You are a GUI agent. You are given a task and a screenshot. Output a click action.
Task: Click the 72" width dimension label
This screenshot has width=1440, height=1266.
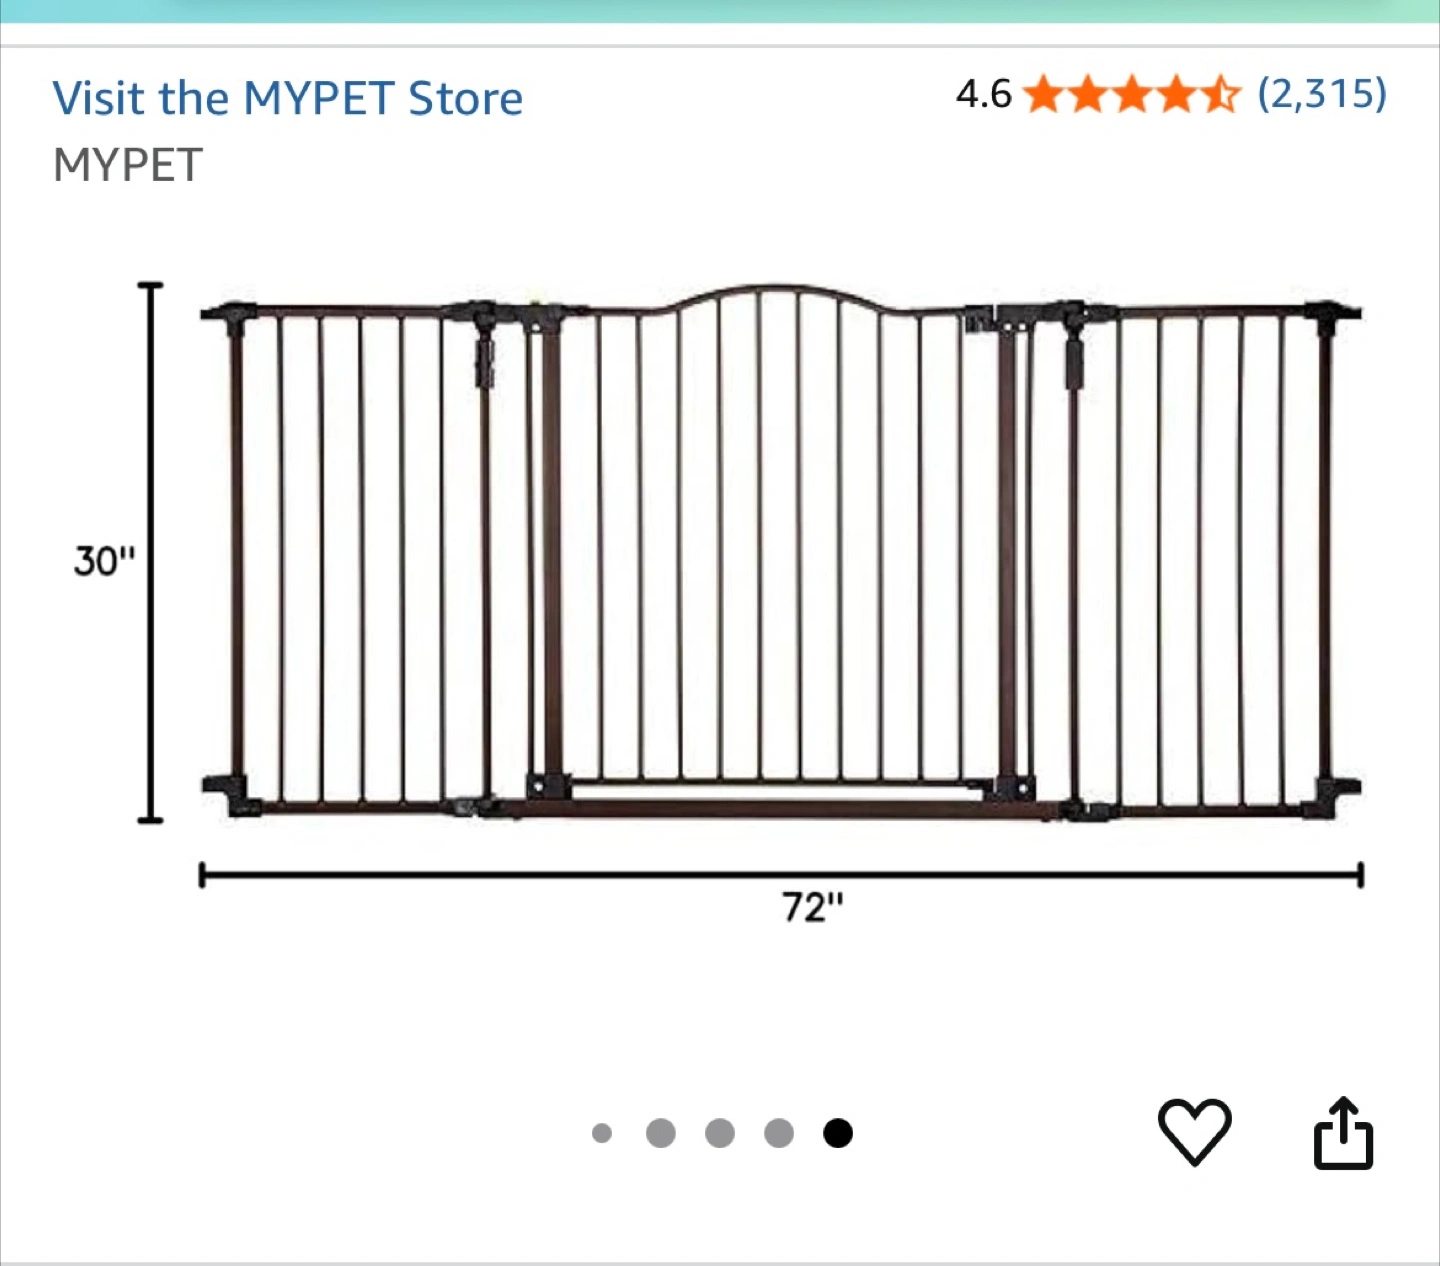pos(813,907)
